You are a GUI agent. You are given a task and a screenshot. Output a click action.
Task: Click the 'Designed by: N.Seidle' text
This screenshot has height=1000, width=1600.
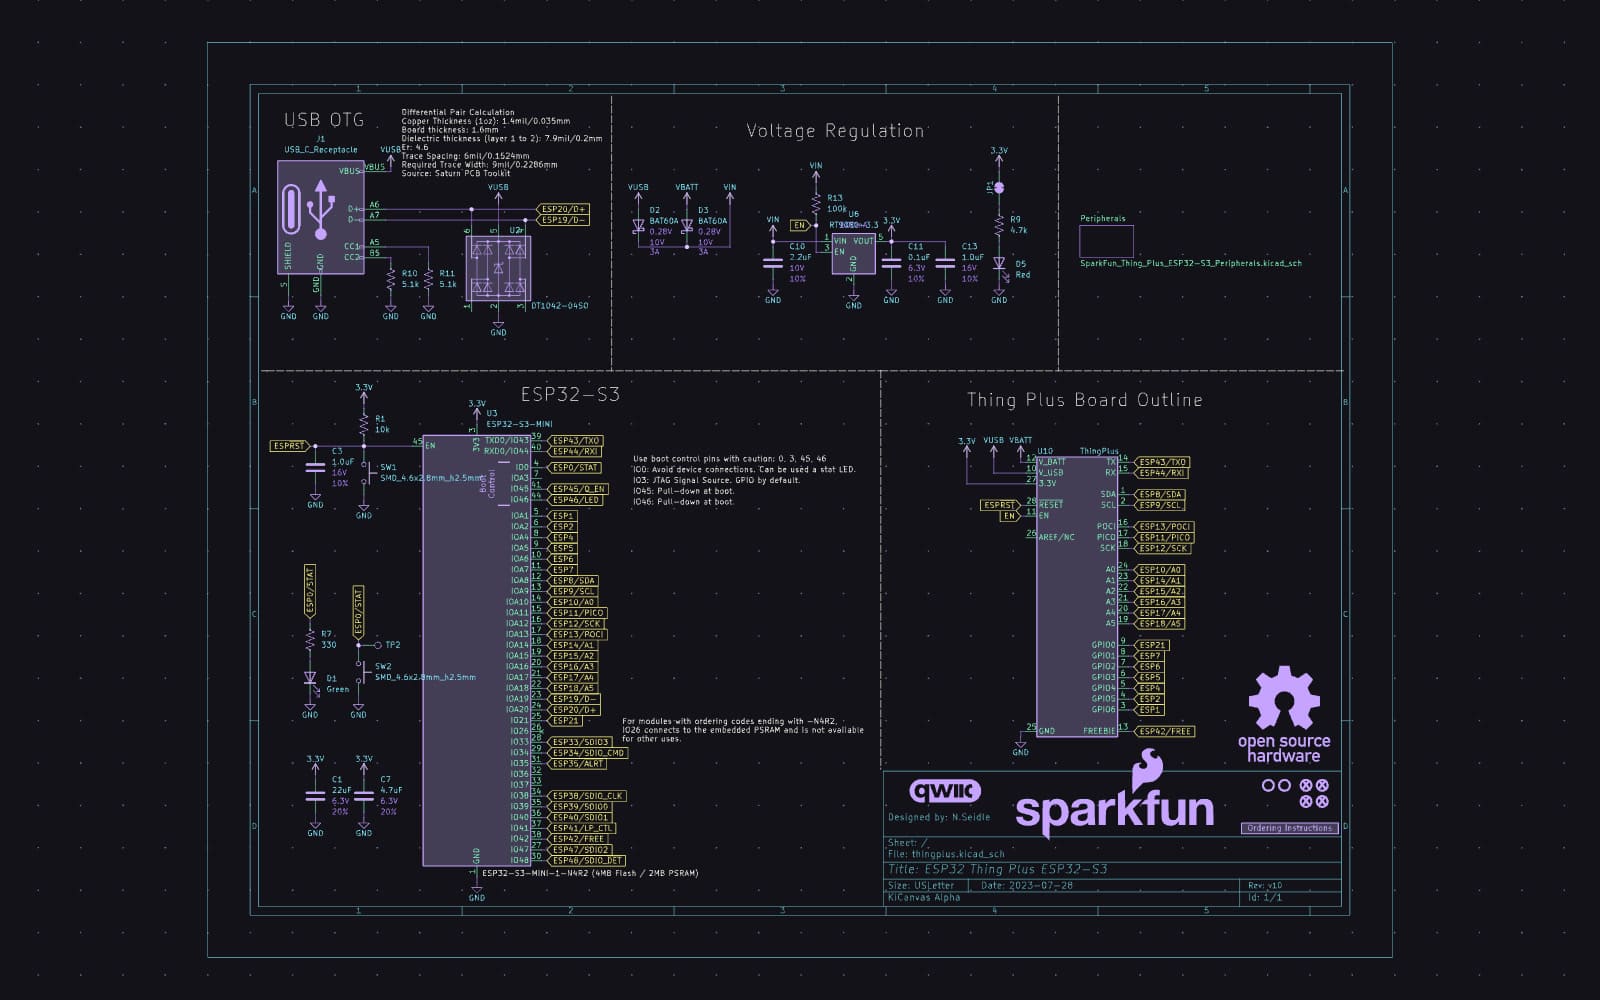pos(939,817)
